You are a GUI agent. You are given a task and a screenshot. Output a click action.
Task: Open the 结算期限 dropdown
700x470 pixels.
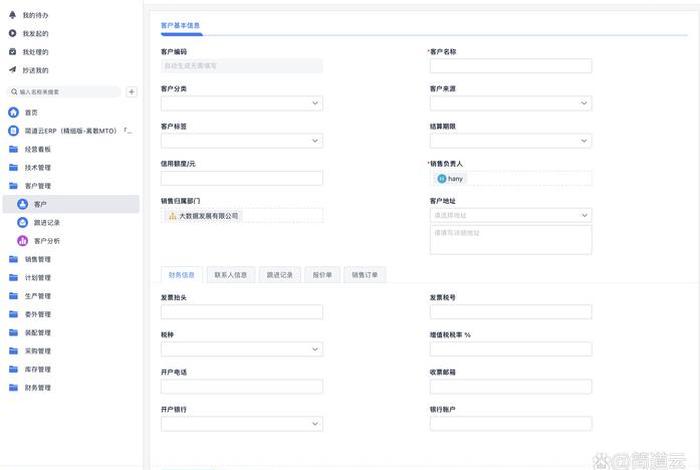pos(511,141)
